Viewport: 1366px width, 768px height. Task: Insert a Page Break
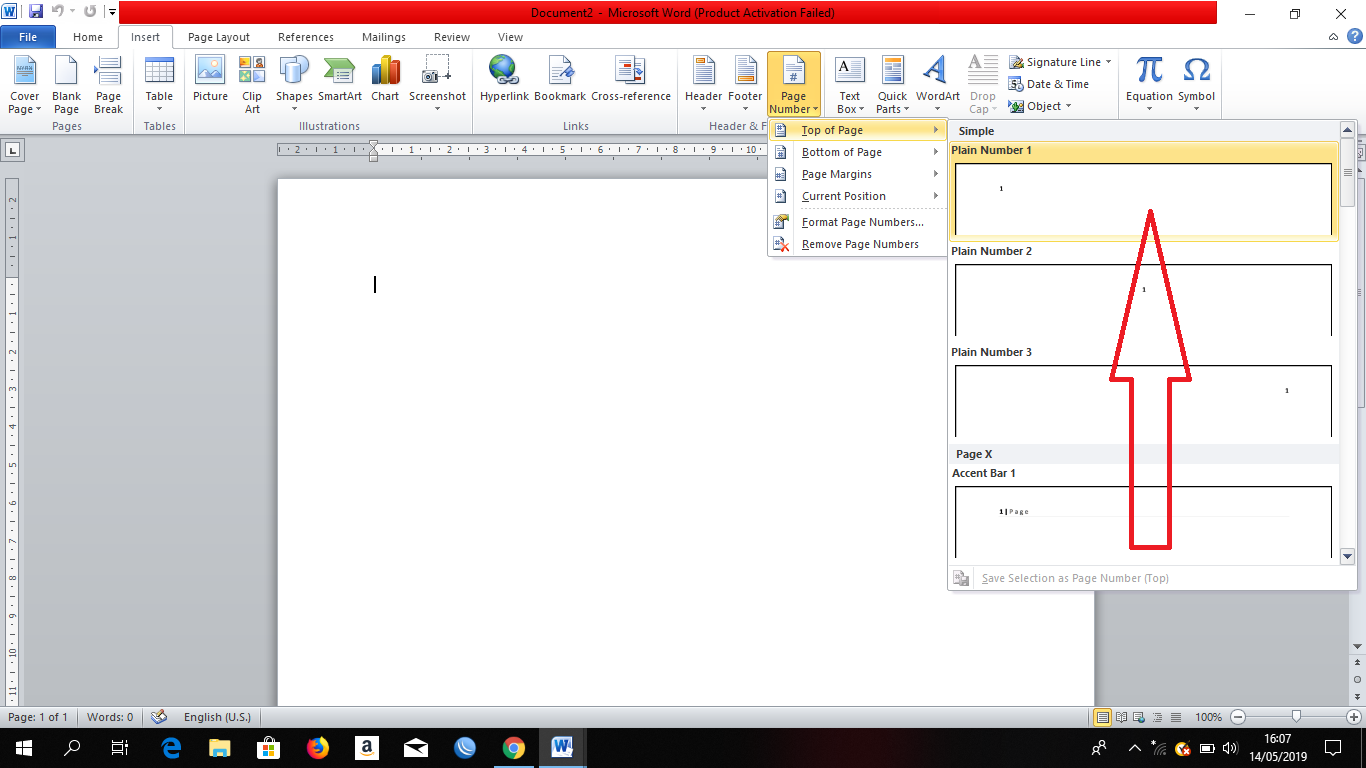(108, 84)
